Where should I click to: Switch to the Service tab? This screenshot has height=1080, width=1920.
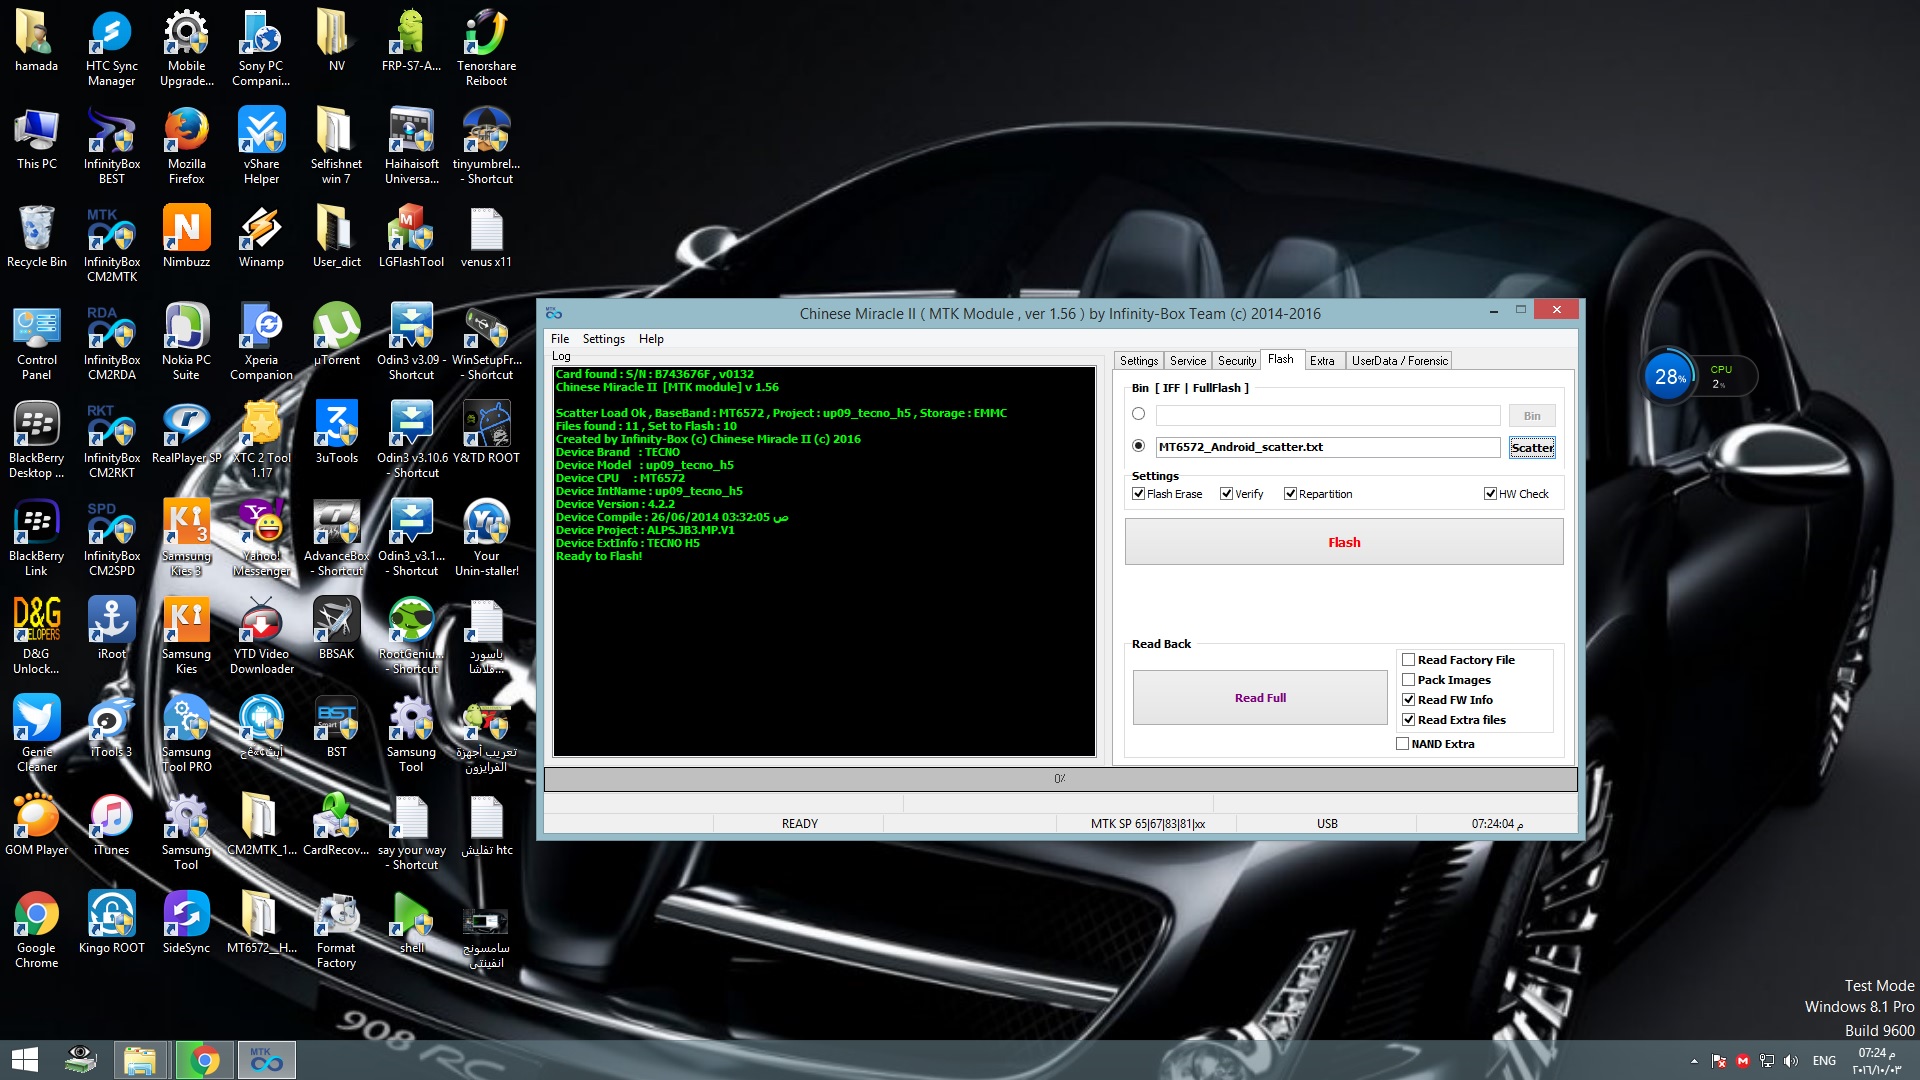tap(1188, 361)
